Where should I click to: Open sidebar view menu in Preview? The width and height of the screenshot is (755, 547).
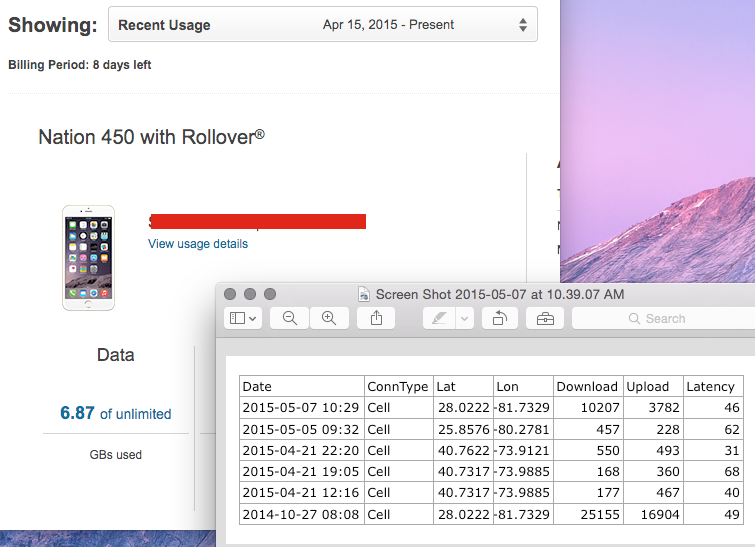click(x=243, y=318)
